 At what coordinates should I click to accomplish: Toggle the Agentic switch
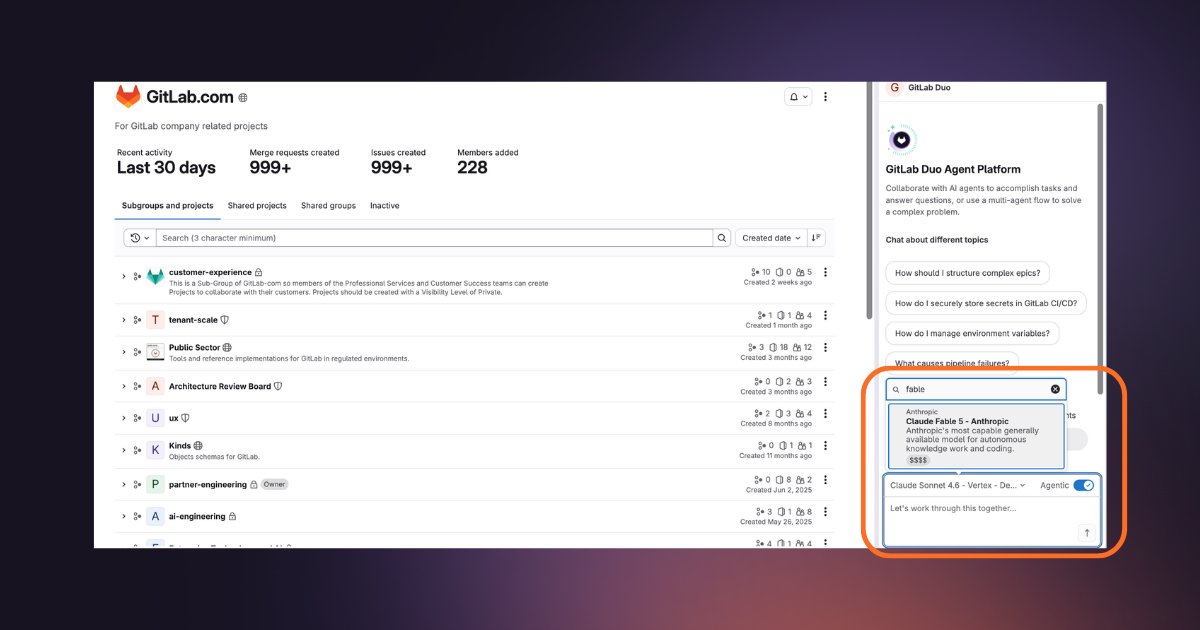(x=1083, y=485)
